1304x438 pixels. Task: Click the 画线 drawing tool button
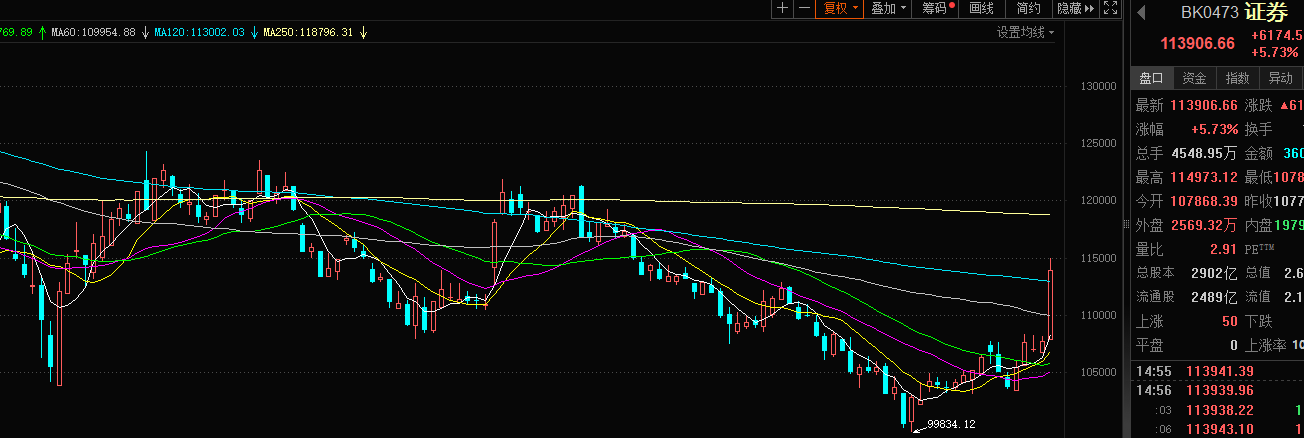tap(982, 9)
